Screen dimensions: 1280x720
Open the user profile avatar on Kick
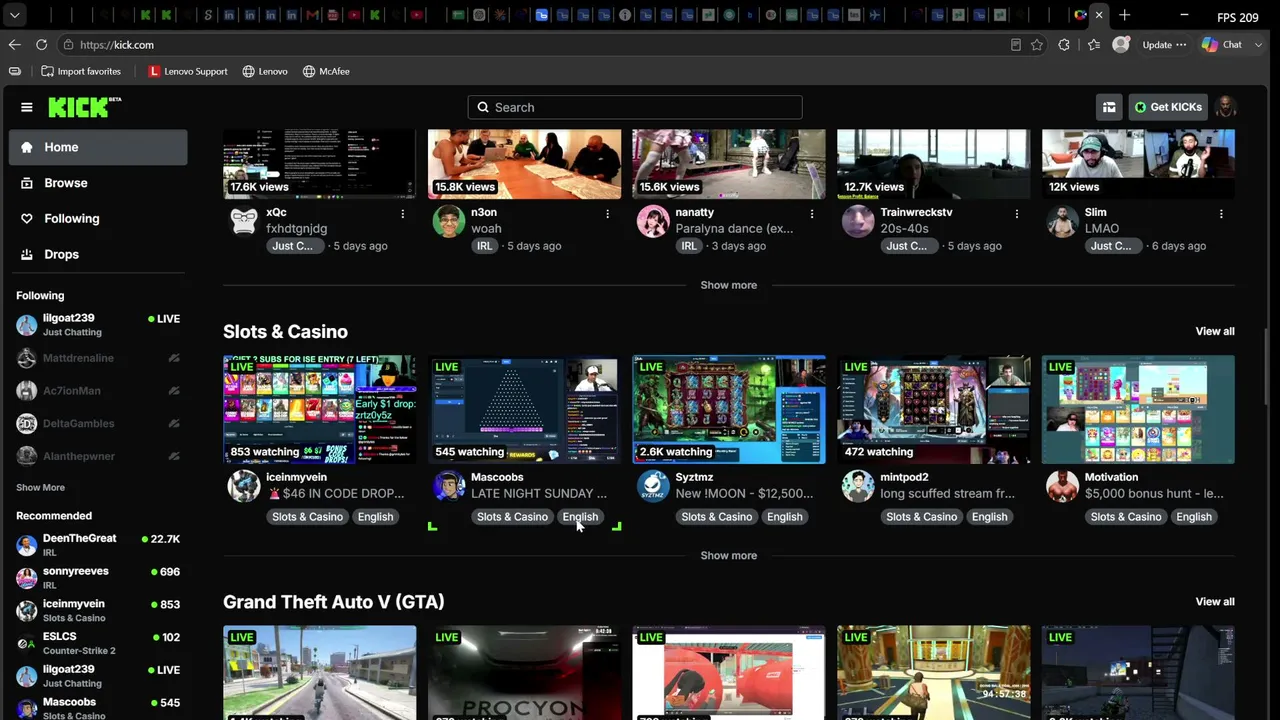pos(1225,107)
